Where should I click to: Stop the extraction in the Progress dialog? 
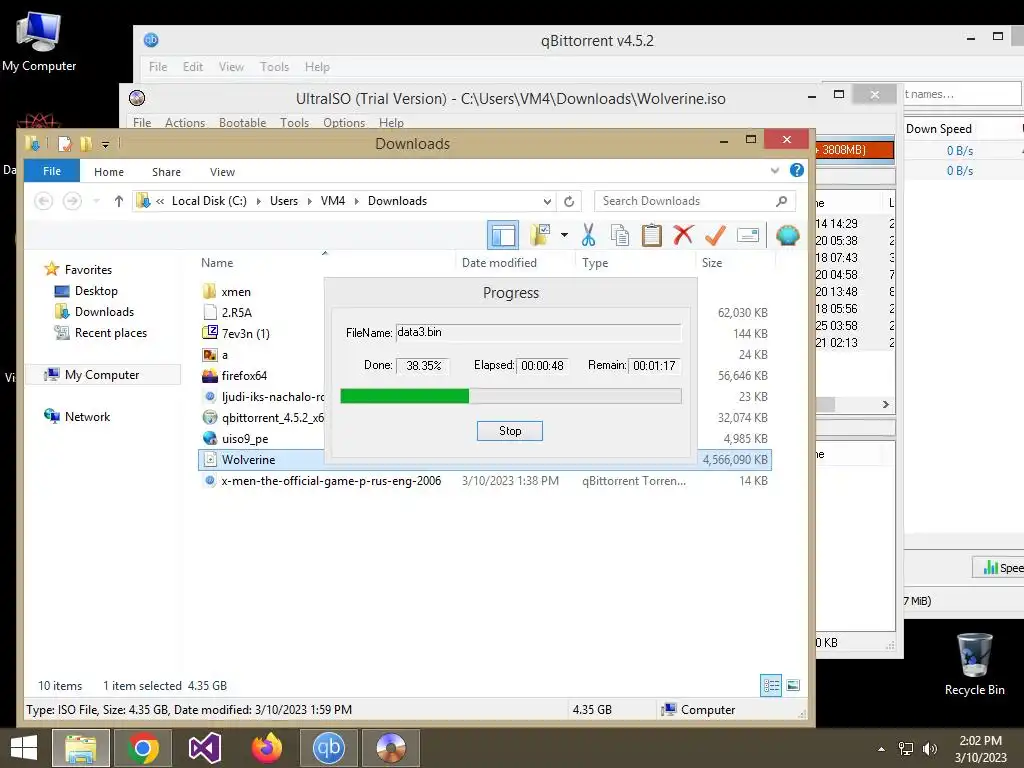(509, 431)
